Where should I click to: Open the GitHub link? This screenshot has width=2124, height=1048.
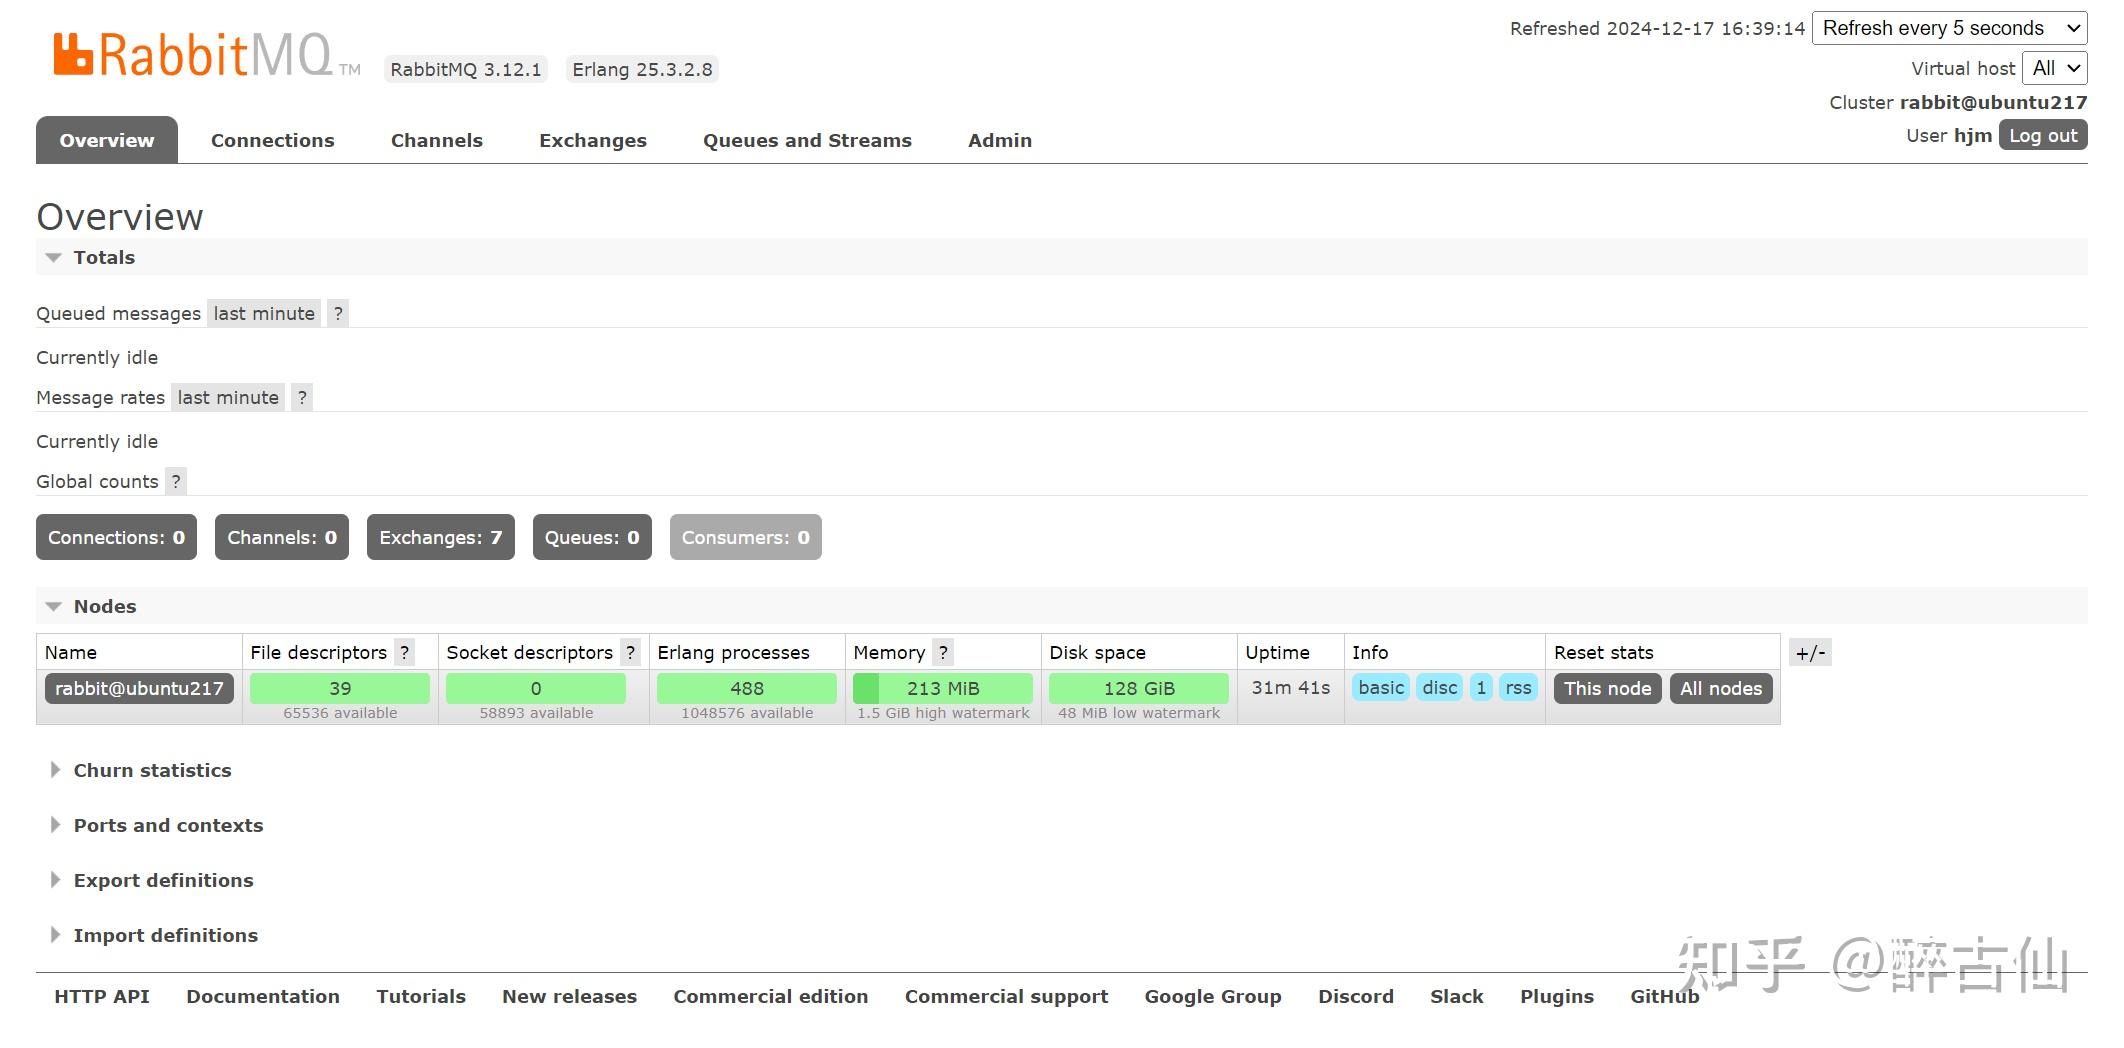(x=1665, y=997)
